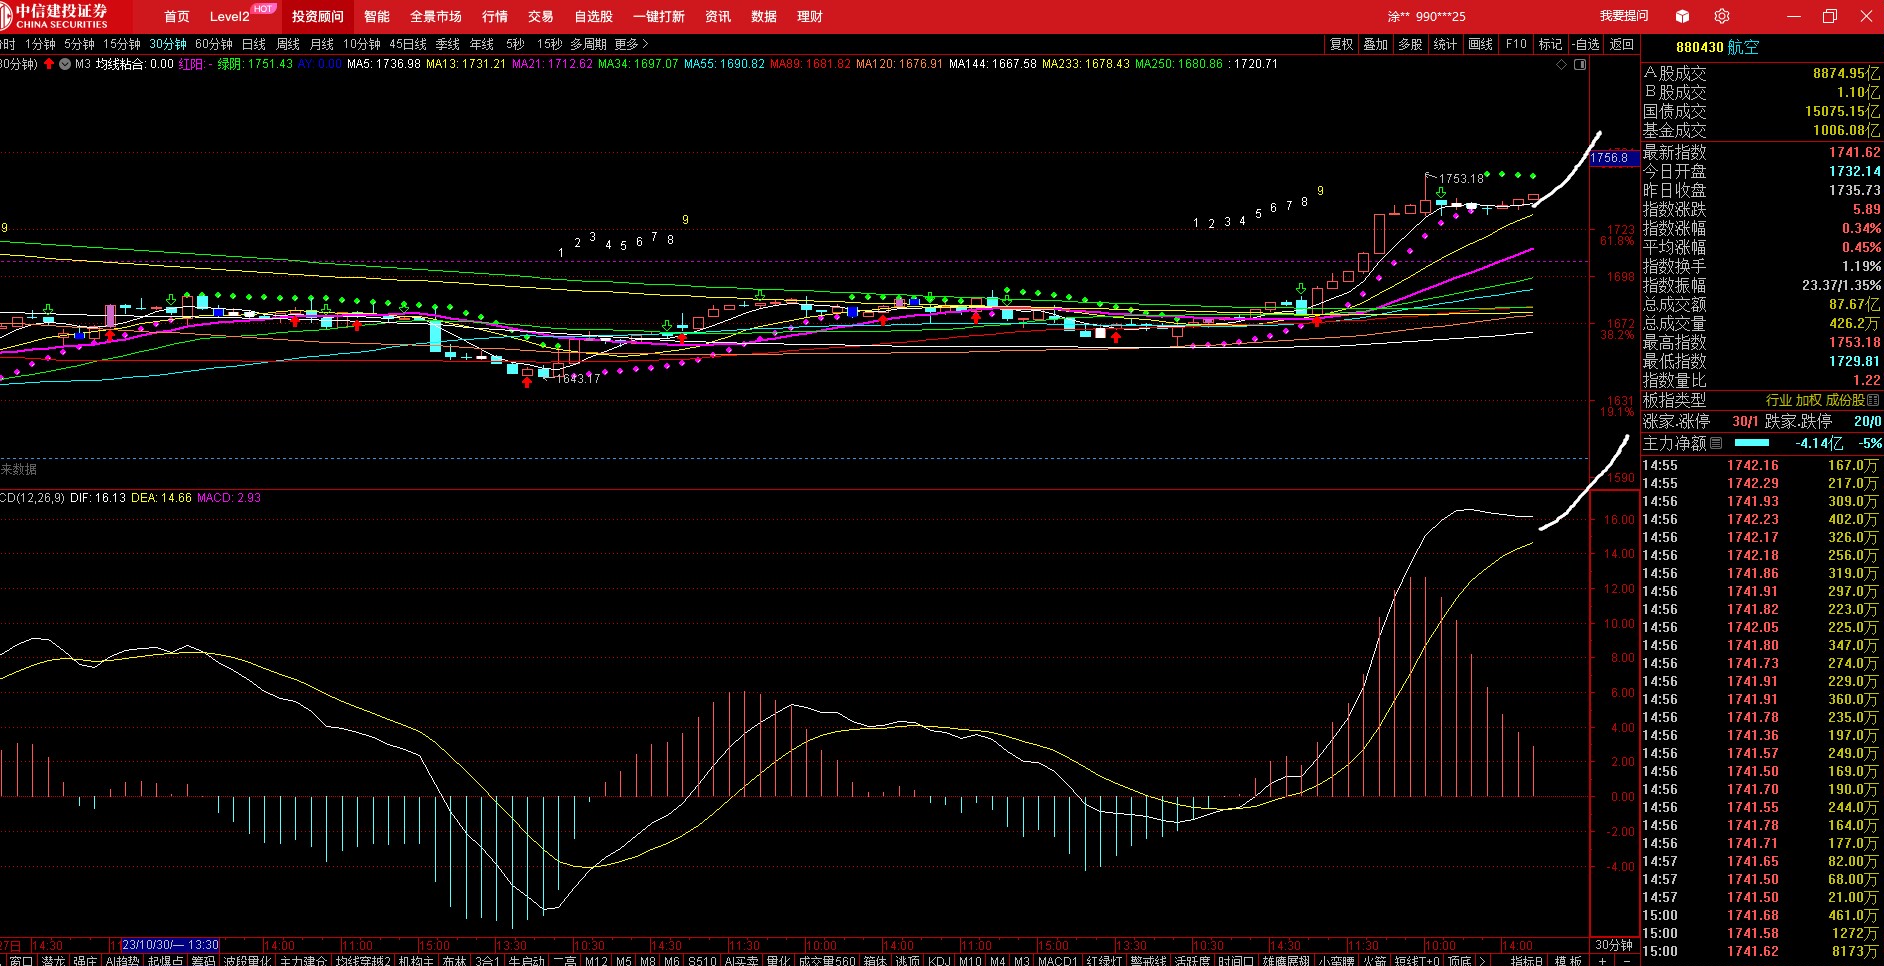Expand the bottom indicator tabs arrow

(1482, 960)
